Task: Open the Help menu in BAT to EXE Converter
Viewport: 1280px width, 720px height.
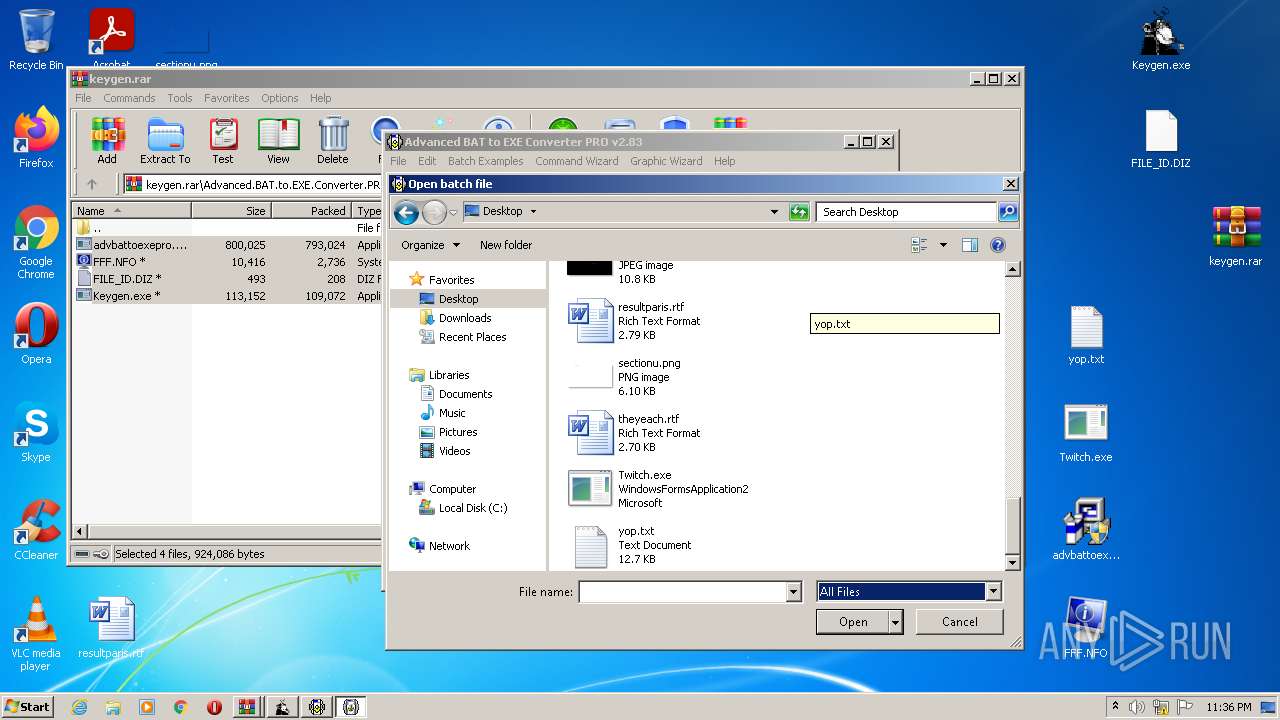Action: (x=725, y=161)
